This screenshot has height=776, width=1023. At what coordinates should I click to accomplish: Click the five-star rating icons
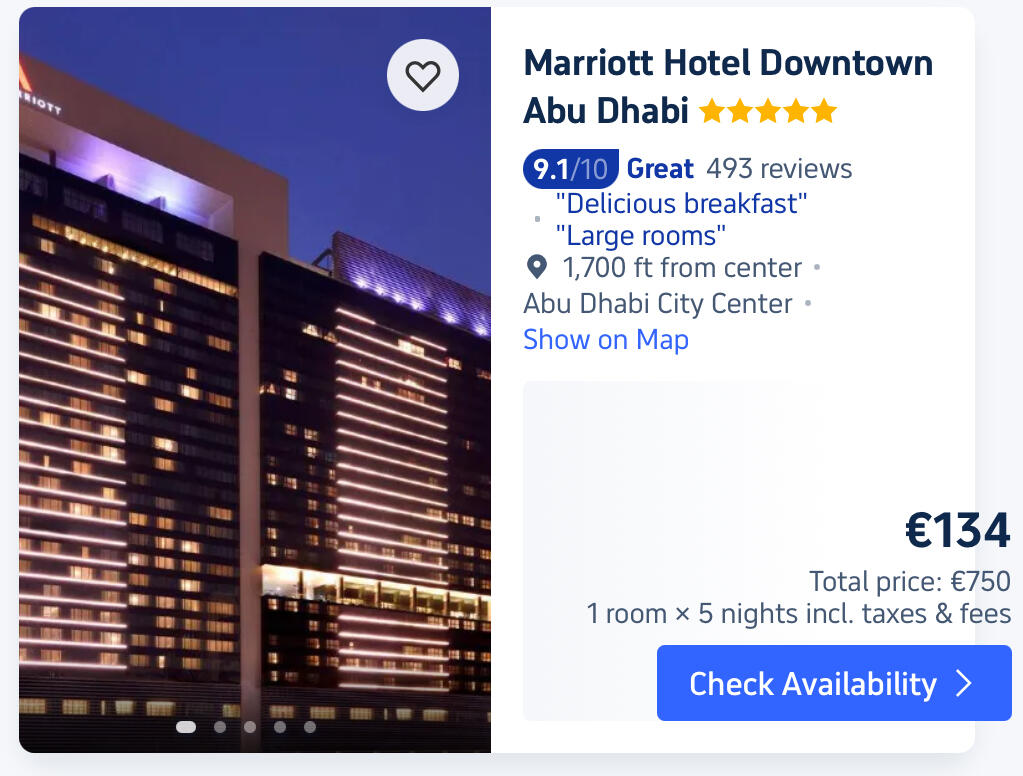coord(768,111)
